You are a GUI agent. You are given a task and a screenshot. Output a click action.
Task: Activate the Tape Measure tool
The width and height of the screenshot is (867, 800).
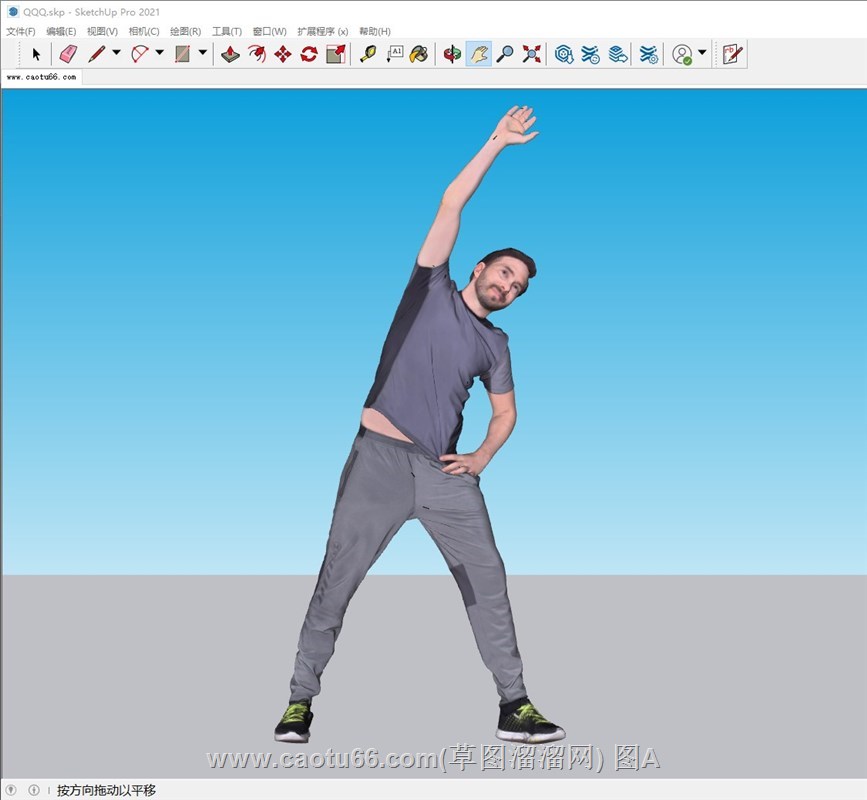pos(368,54)
